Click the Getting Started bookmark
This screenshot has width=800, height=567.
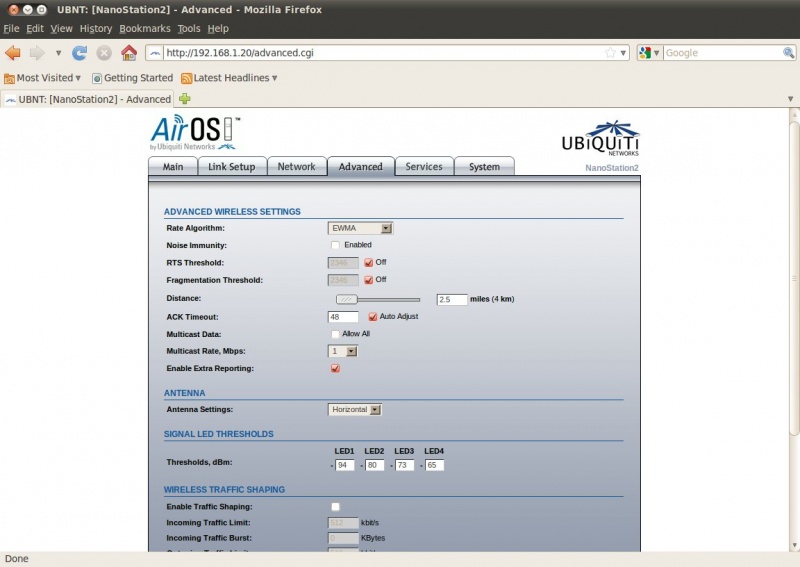pos(132,78)
